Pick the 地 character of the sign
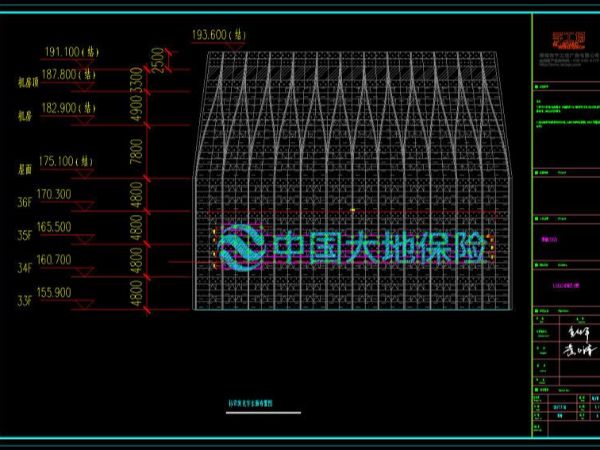This screenshot has height=450, width=600. [397, 248]
